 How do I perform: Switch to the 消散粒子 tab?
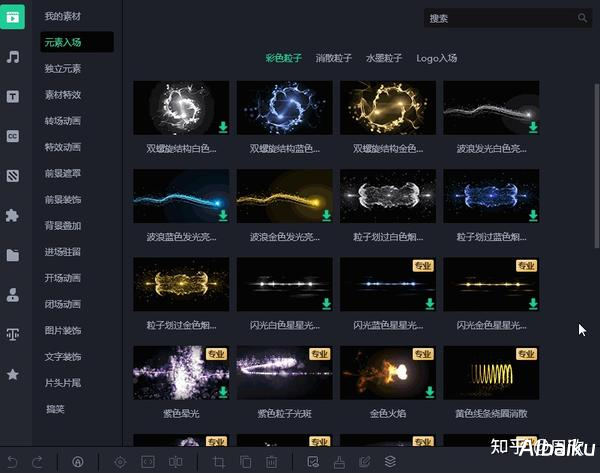point(334,58)
